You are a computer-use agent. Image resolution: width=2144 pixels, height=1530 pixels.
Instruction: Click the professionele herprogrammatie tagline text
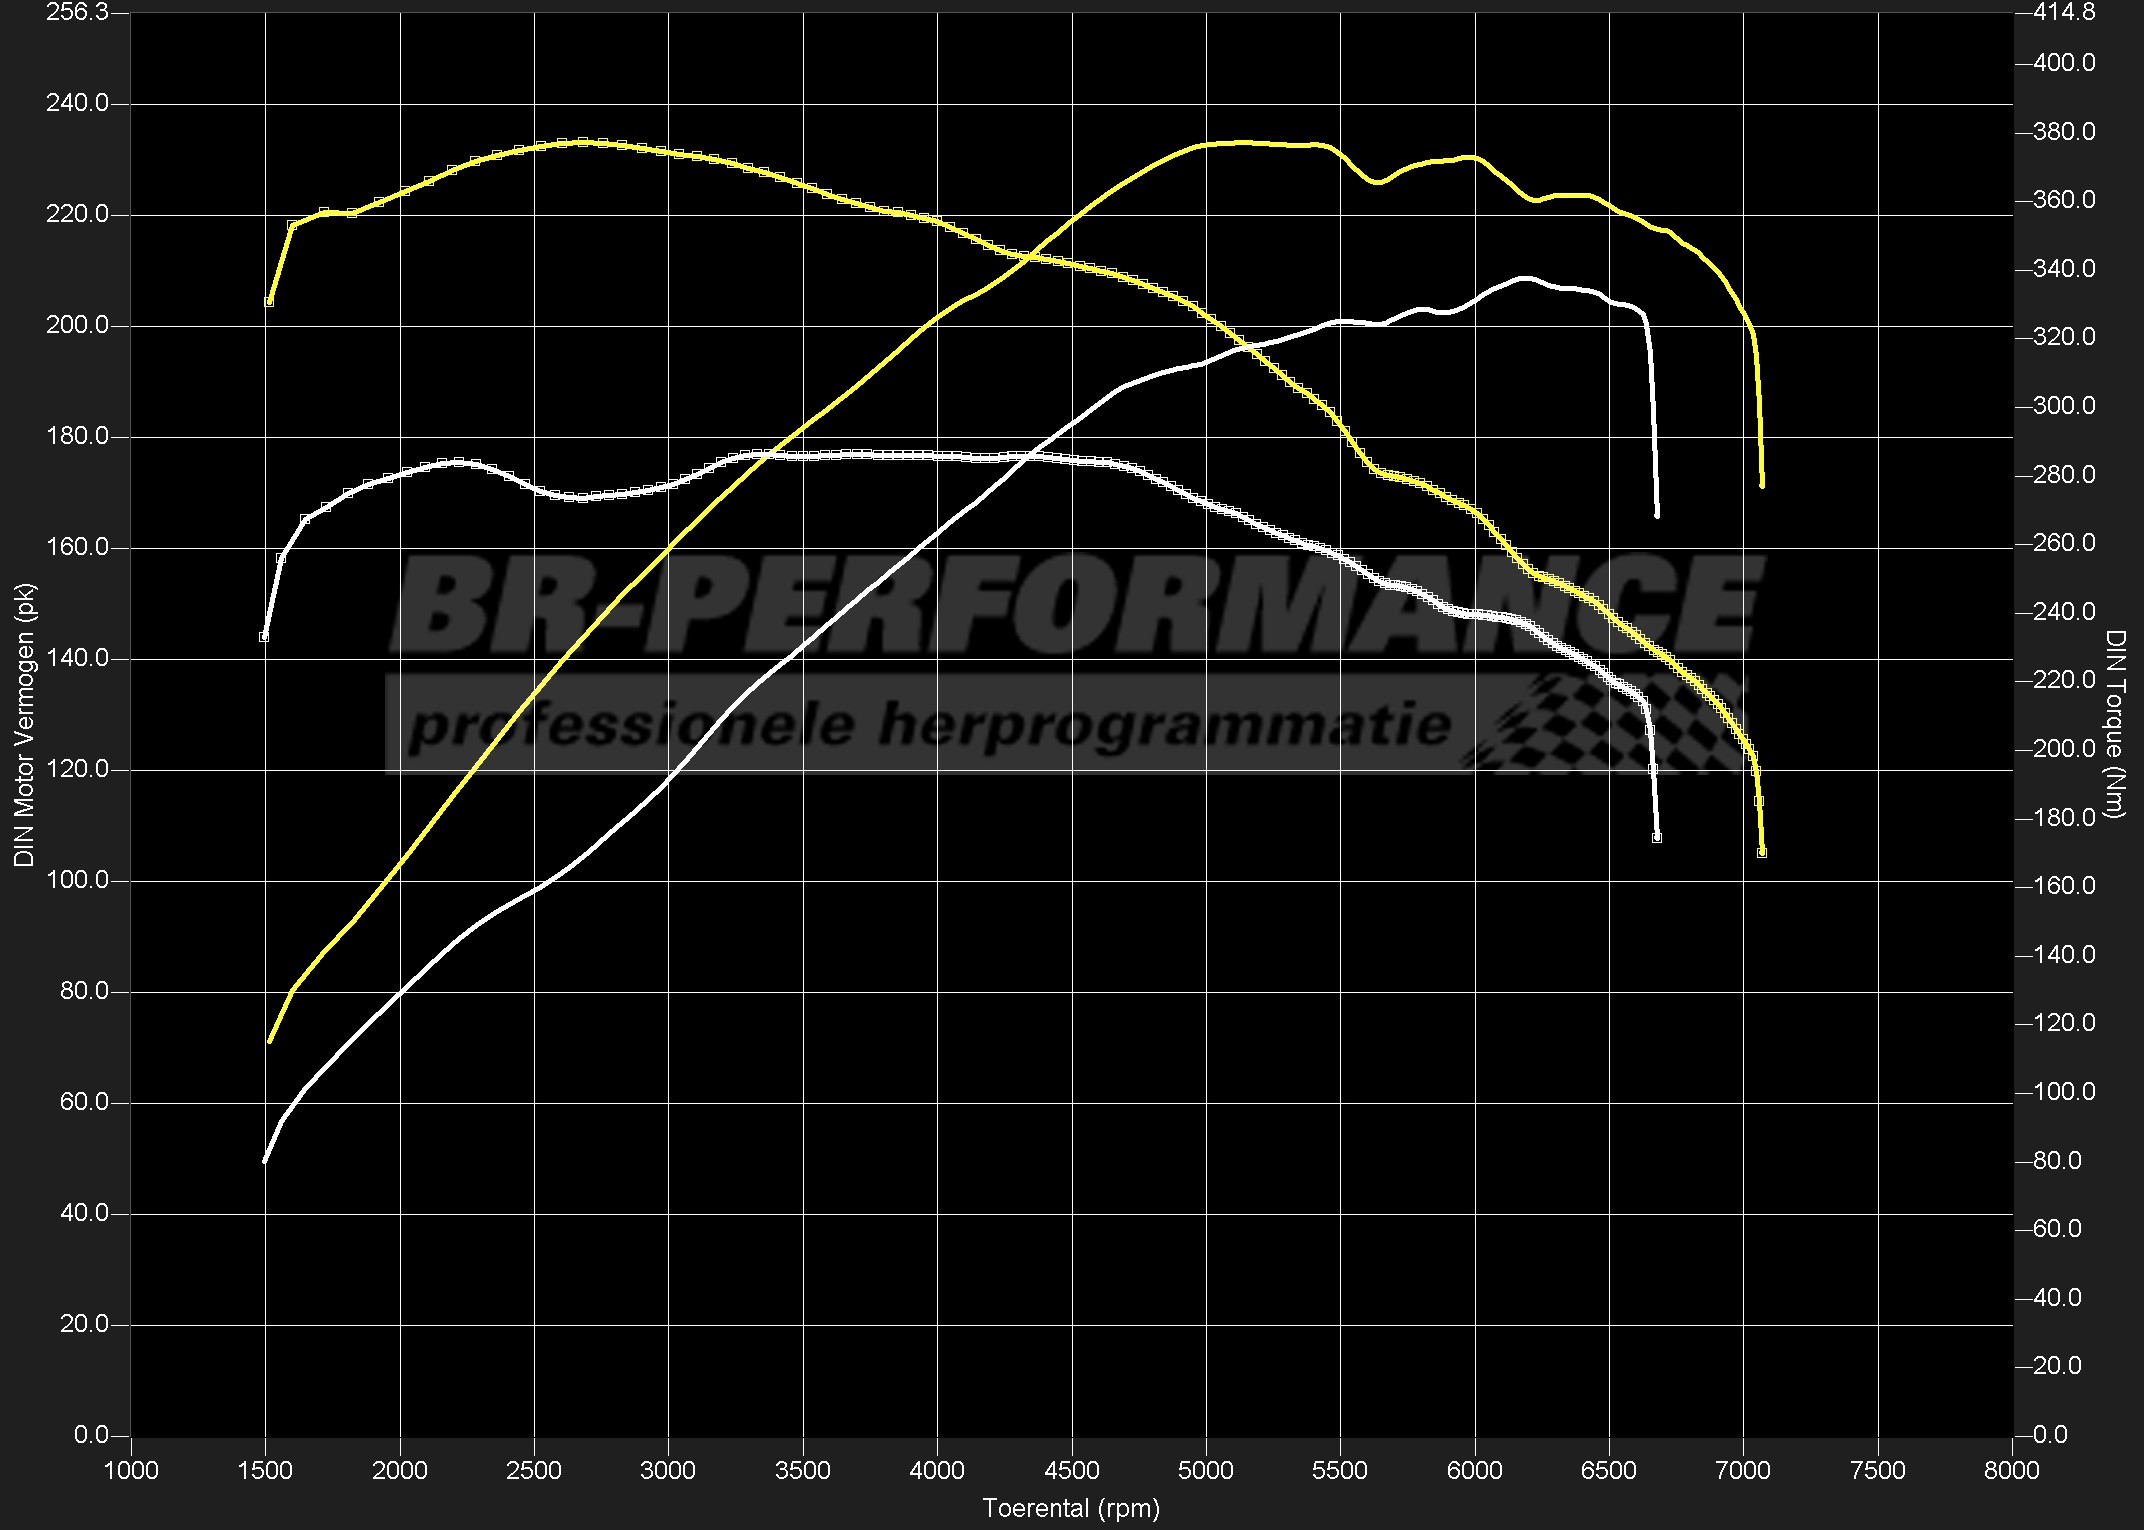(x=930, y=724)
